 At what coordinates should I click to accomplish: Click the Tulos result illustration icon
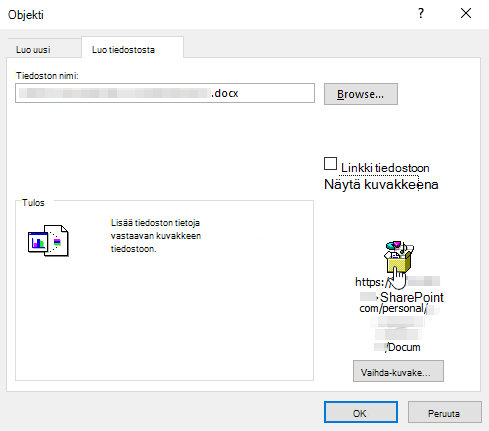pos(48,240)
